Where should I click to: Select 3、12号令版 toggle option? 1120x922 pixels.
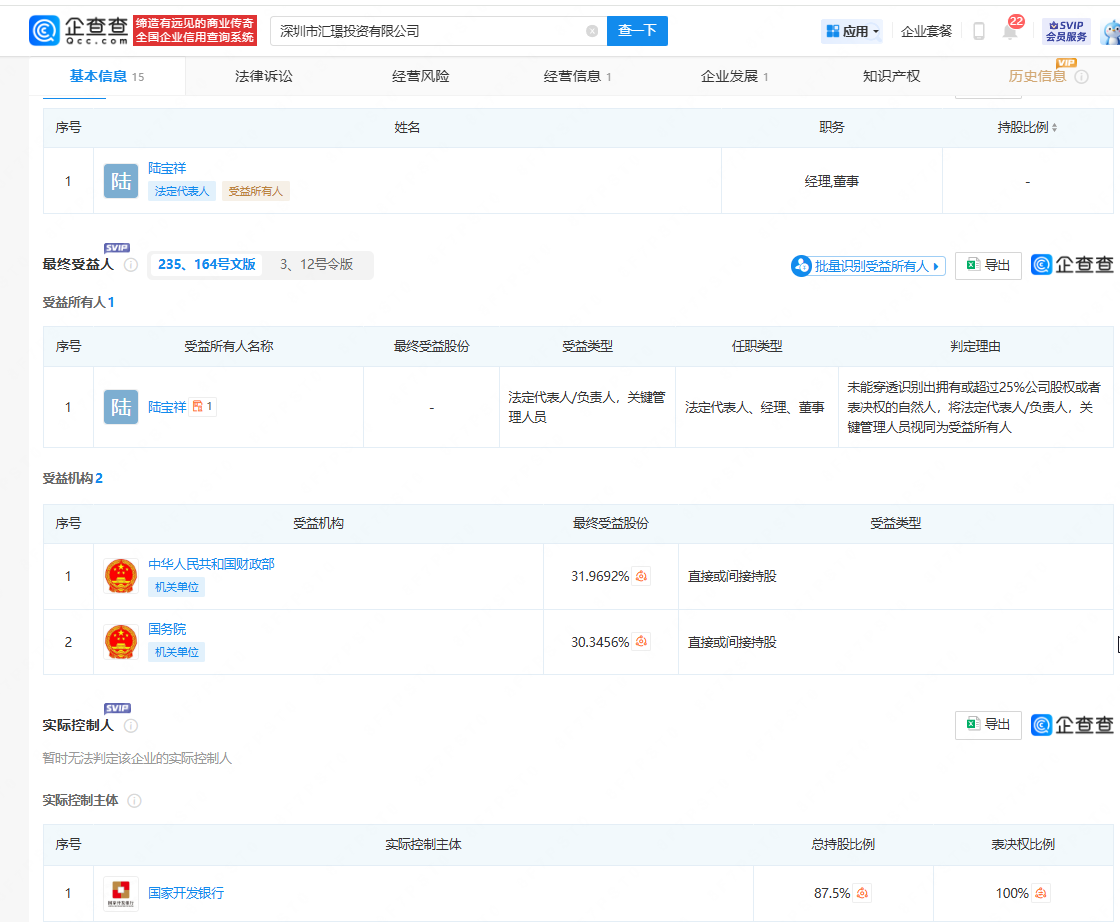316,265
